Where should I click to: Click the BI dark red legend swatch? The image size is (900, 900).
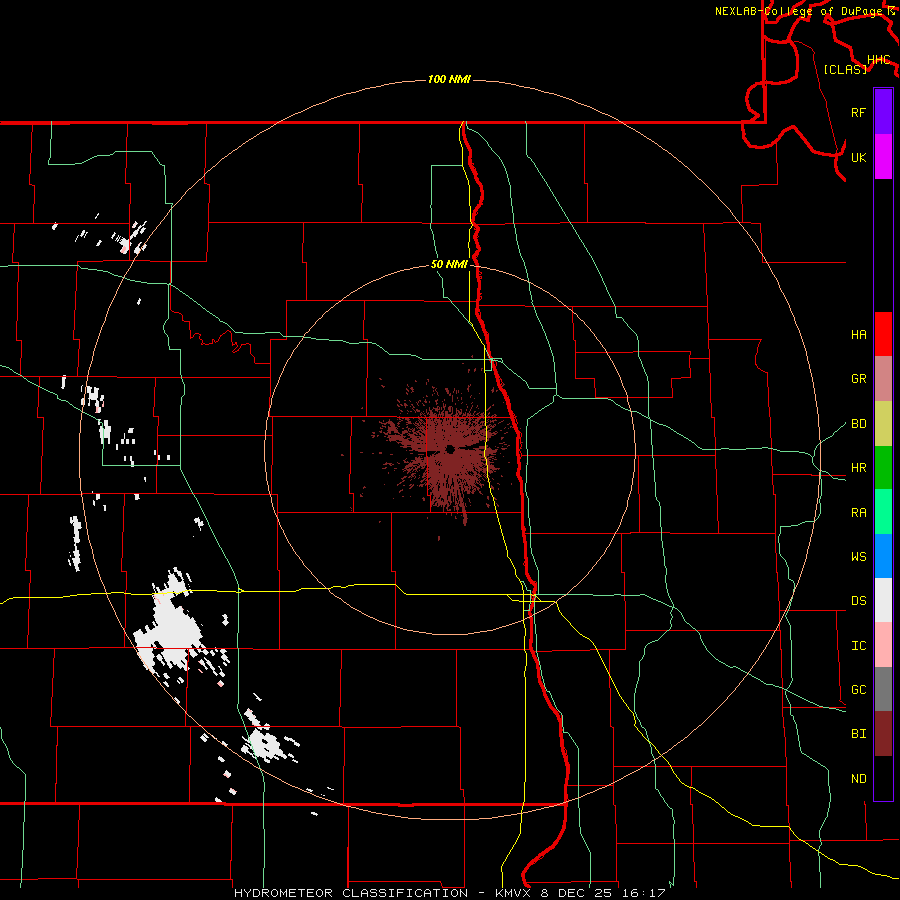[883, 734]
